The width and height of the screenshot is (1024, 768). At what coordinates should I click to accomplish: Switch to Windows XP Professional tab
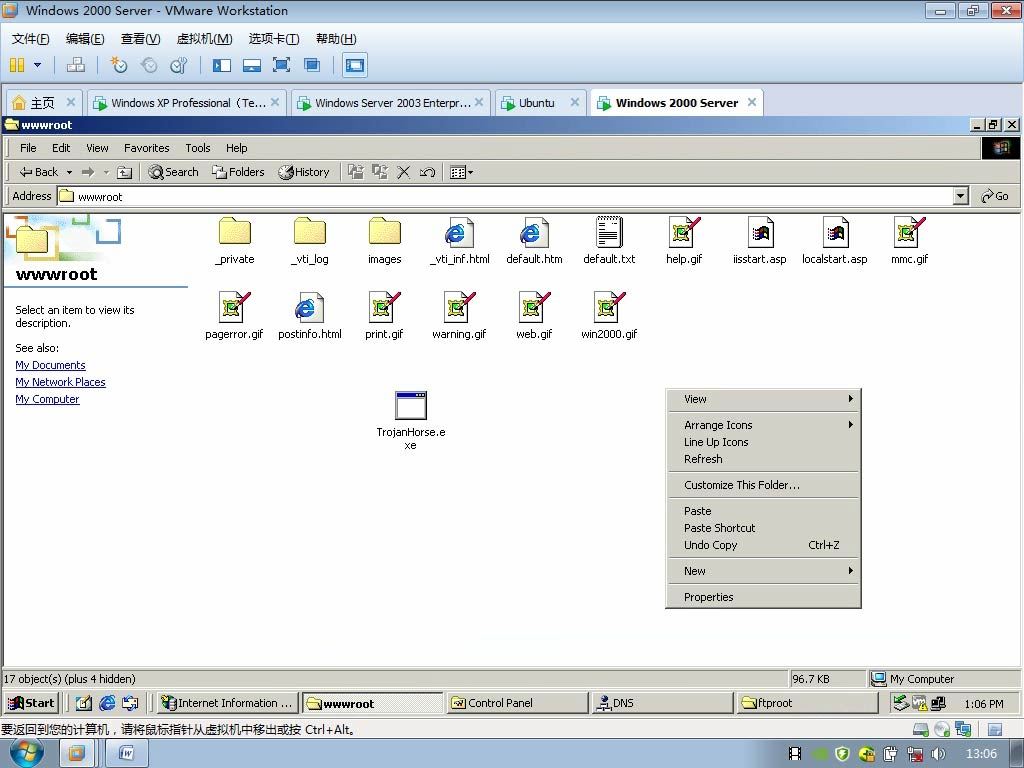pos(187,103)
